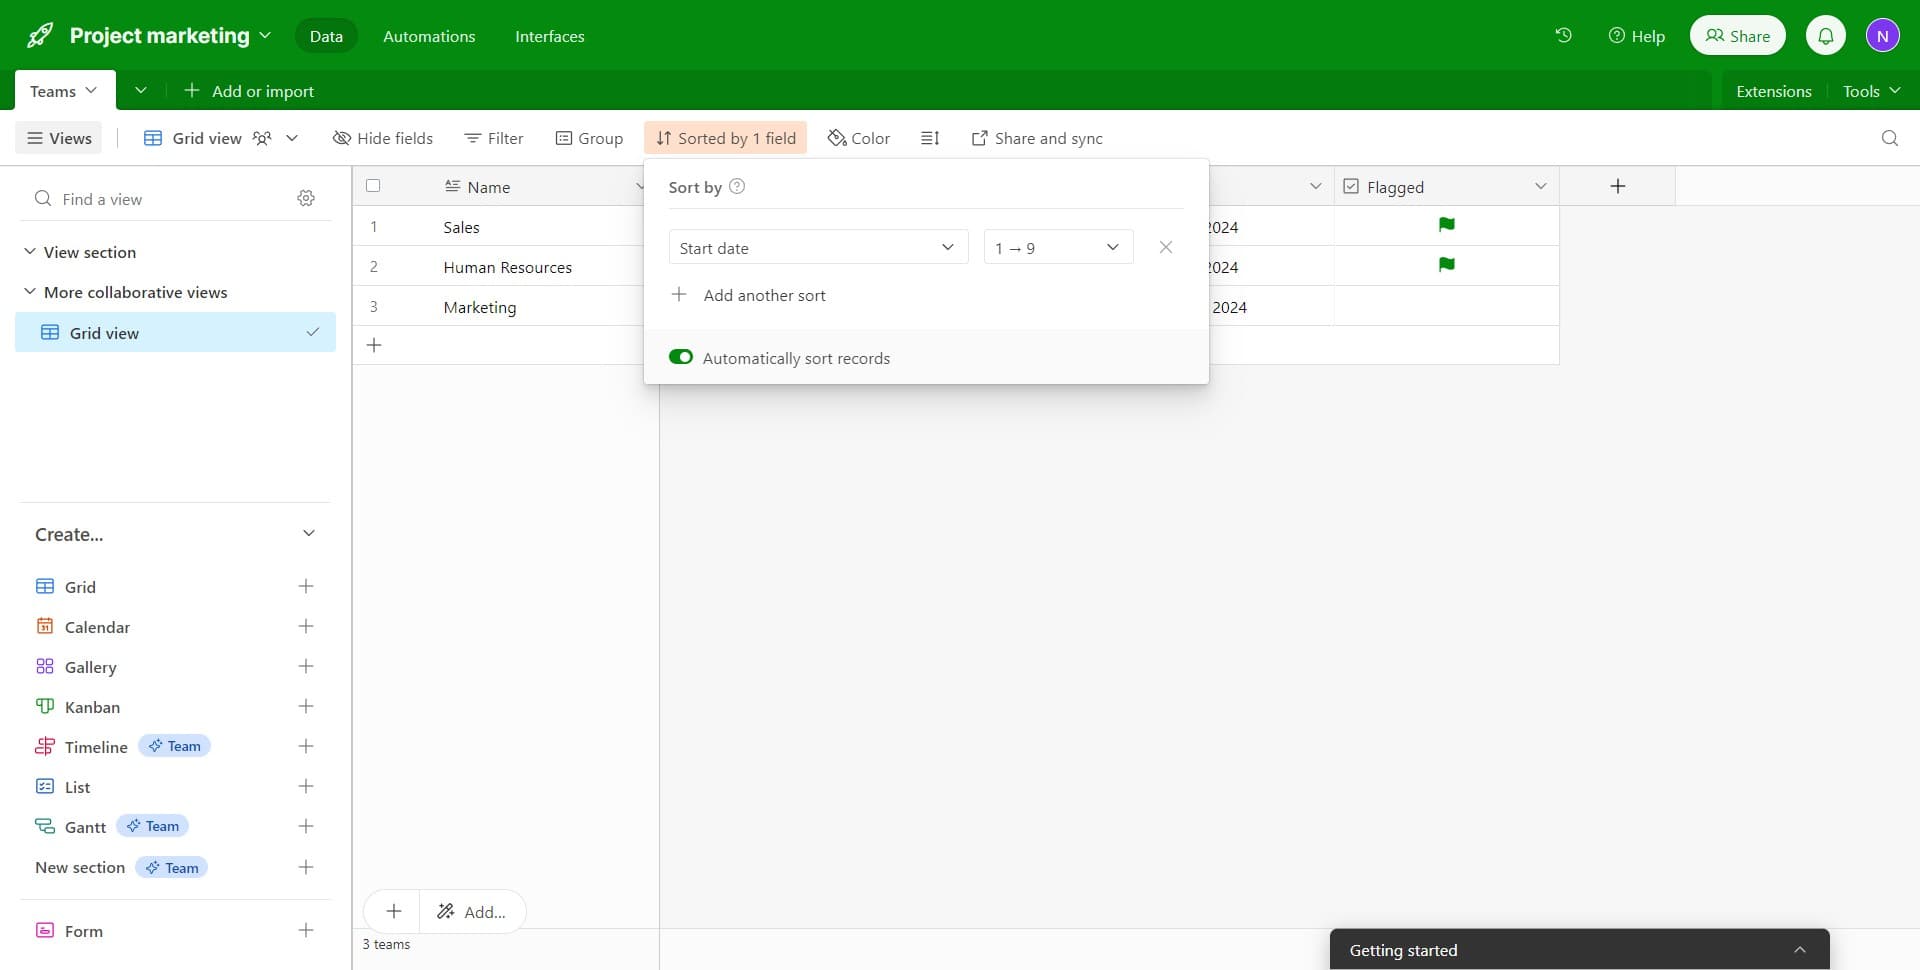Click the Share button

tap(1737, 36)
